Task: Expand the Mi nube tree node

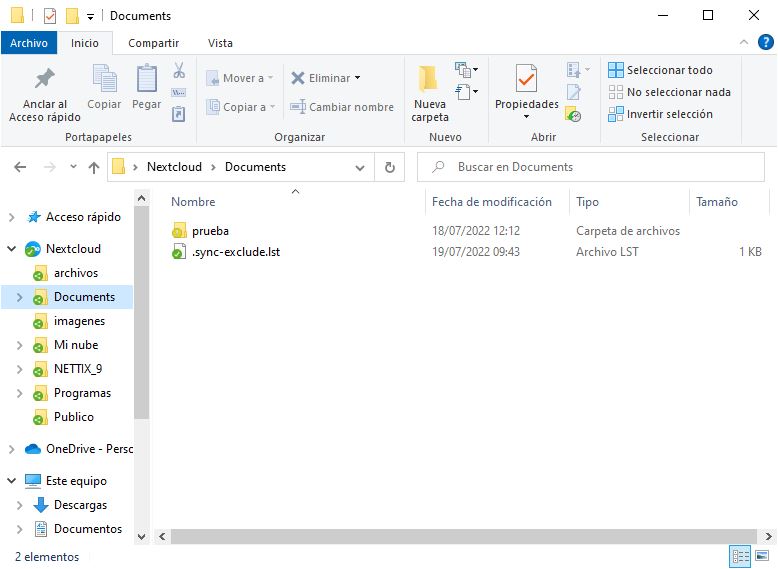Action: 19,345
